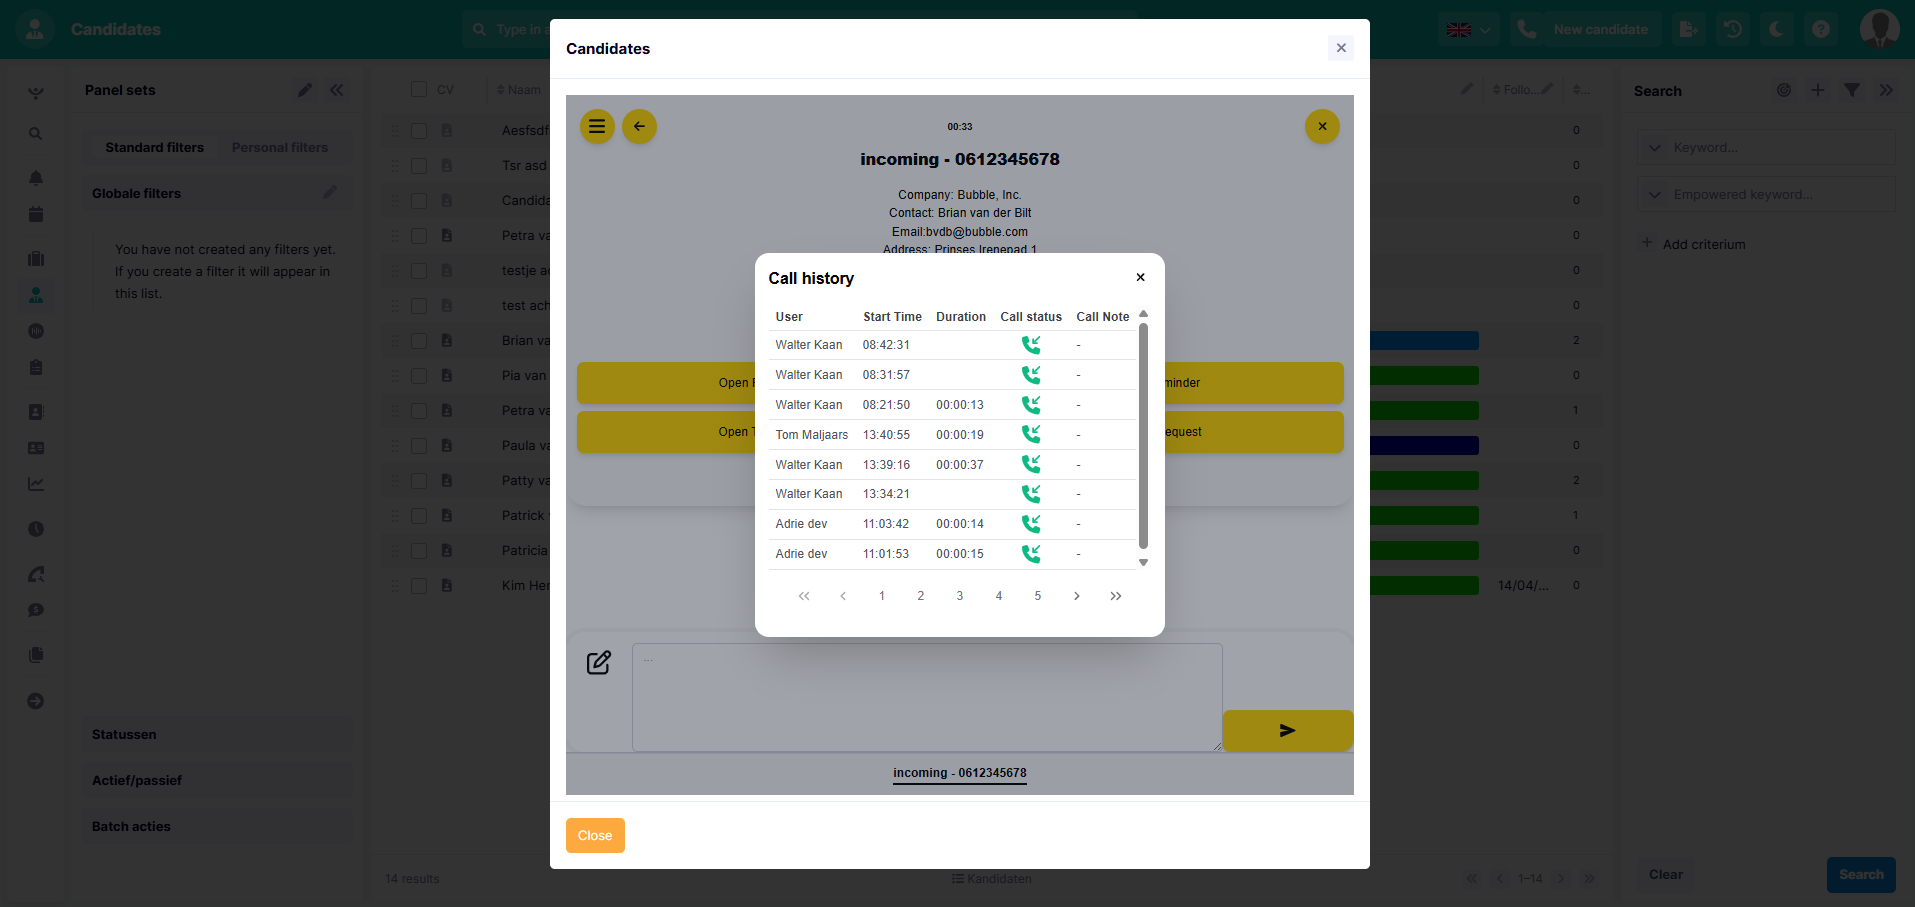Click the orange Close button
1915x907 pixels.
tap(595, 836)
